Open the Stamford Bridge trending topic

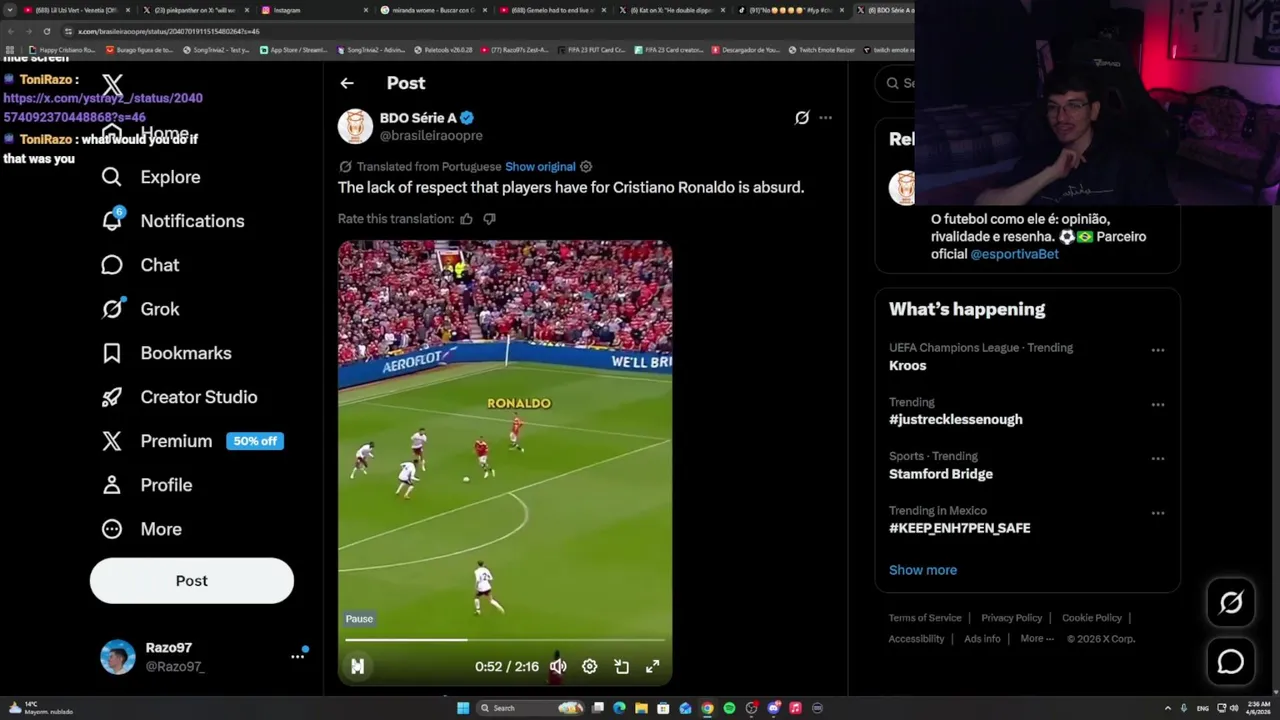tap(941, 474)
